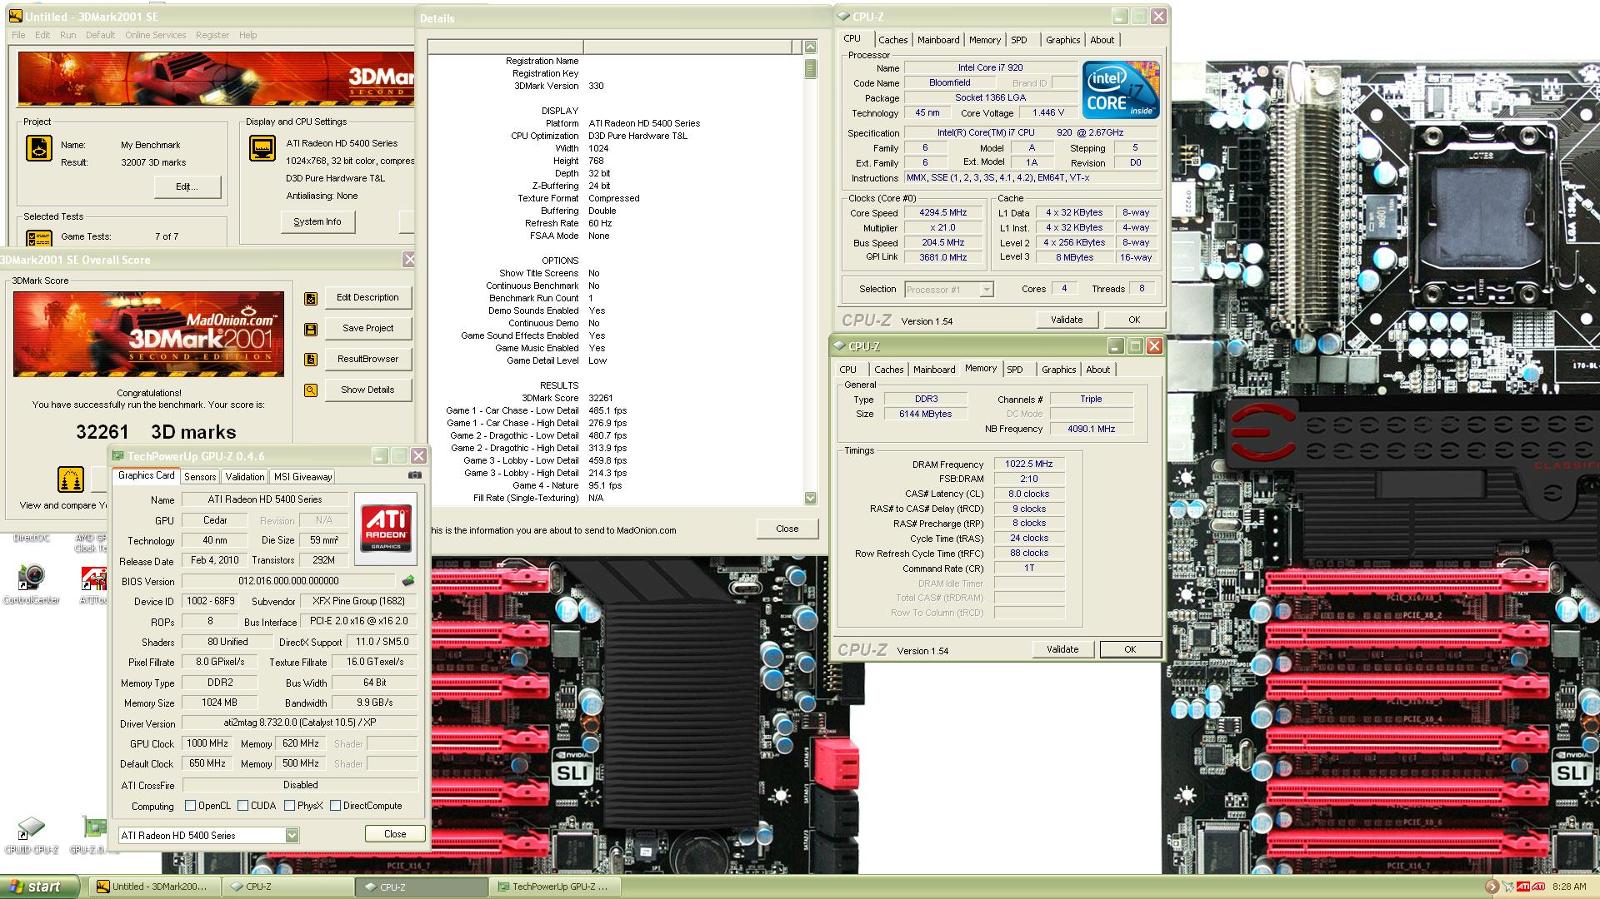Image resolution: width=1600 pixels, height=899 pixels.
Task: Open the GPU selection dropdown in GPU-Z
Action: 292,835
